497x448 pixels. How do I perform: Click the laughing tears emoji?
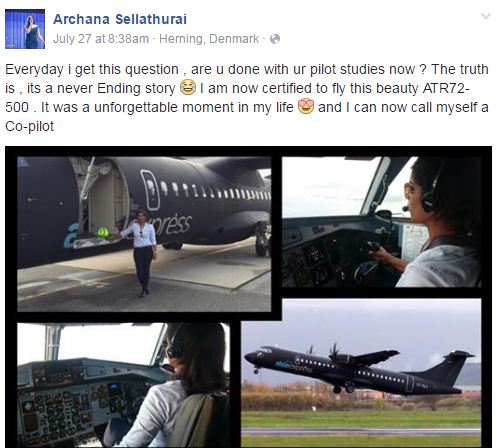(x=188, y=88)
